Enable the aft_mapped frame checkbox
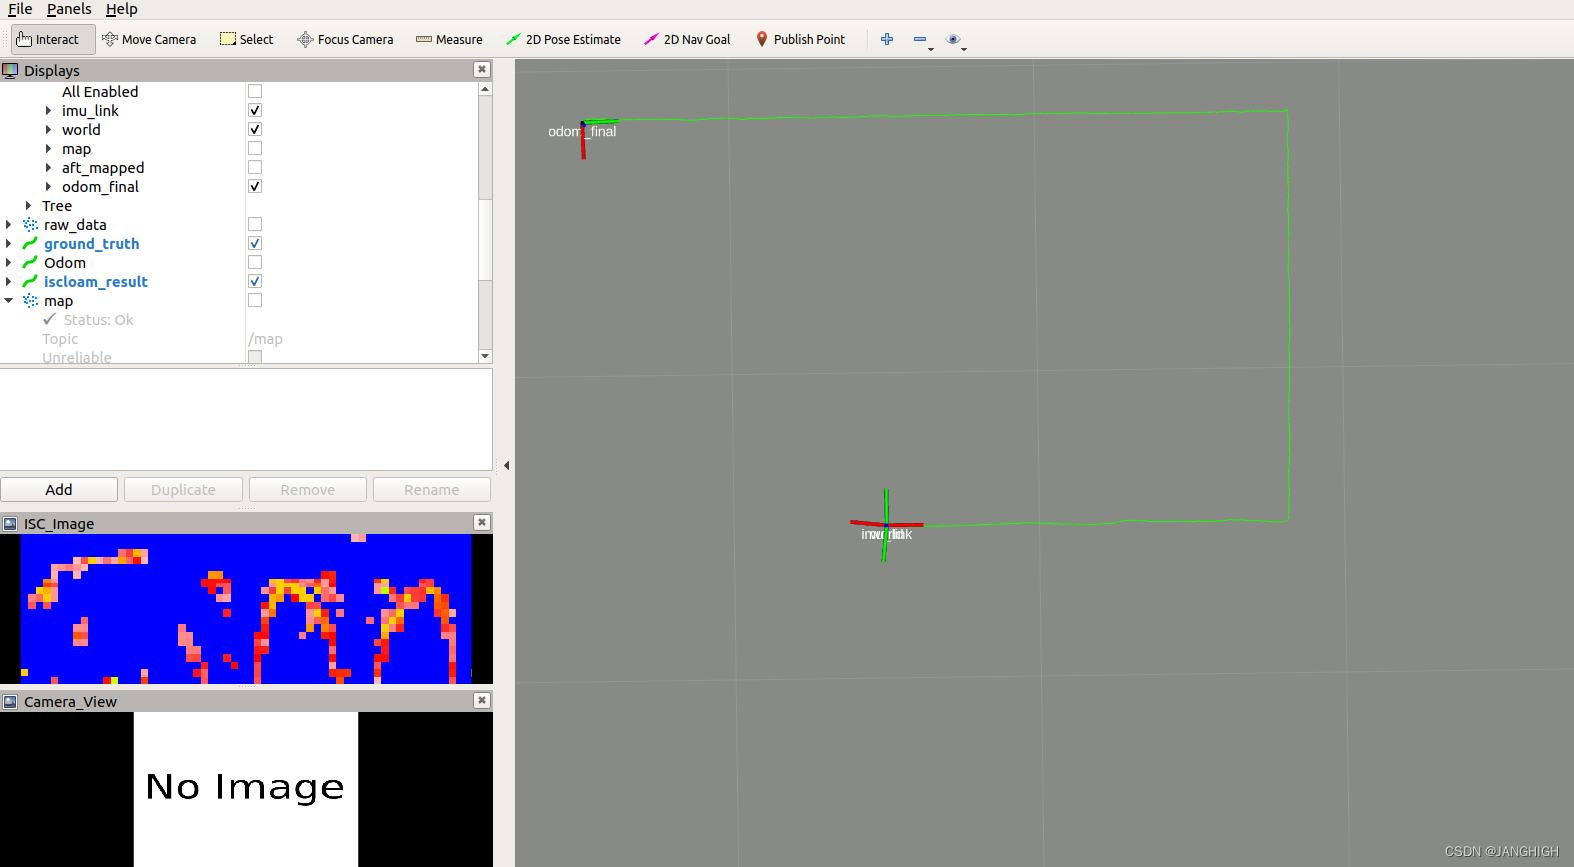 pos(255,167)
